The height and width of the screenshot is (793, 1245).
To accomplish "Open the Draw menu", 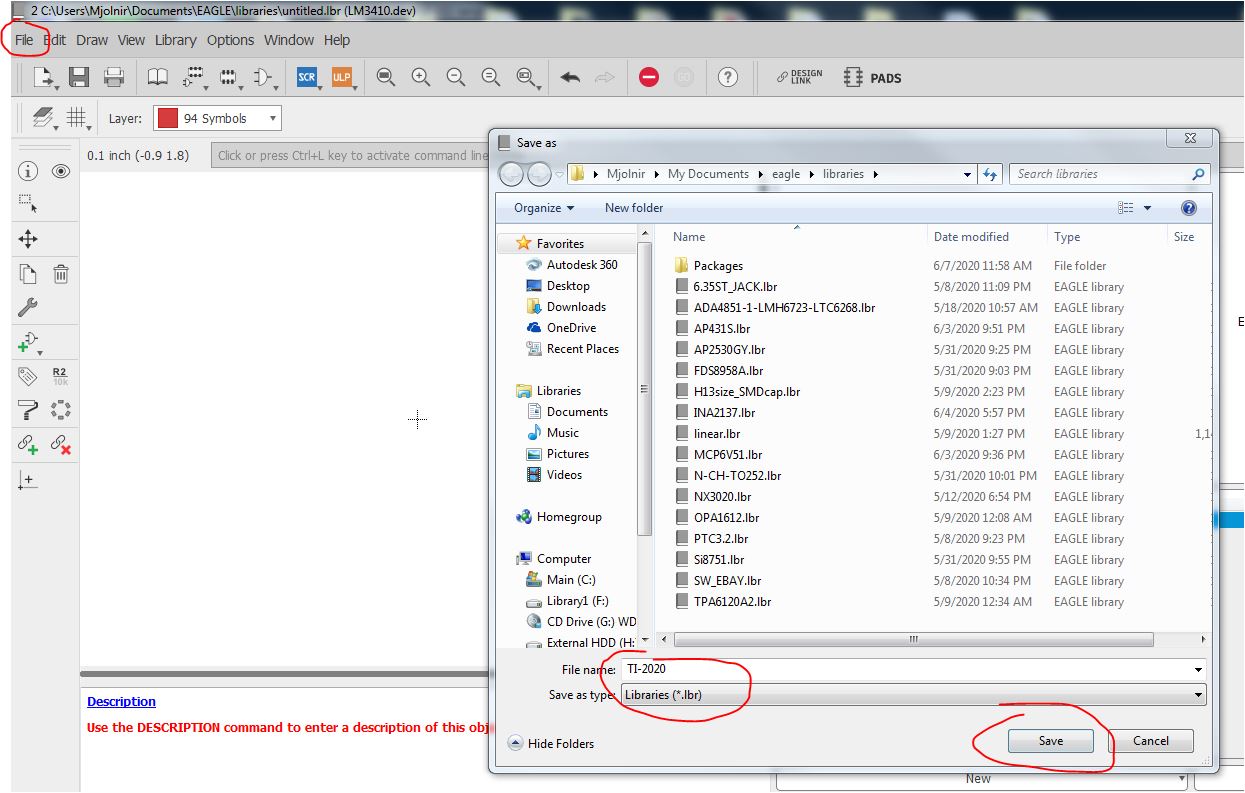I will click(91, 40).
